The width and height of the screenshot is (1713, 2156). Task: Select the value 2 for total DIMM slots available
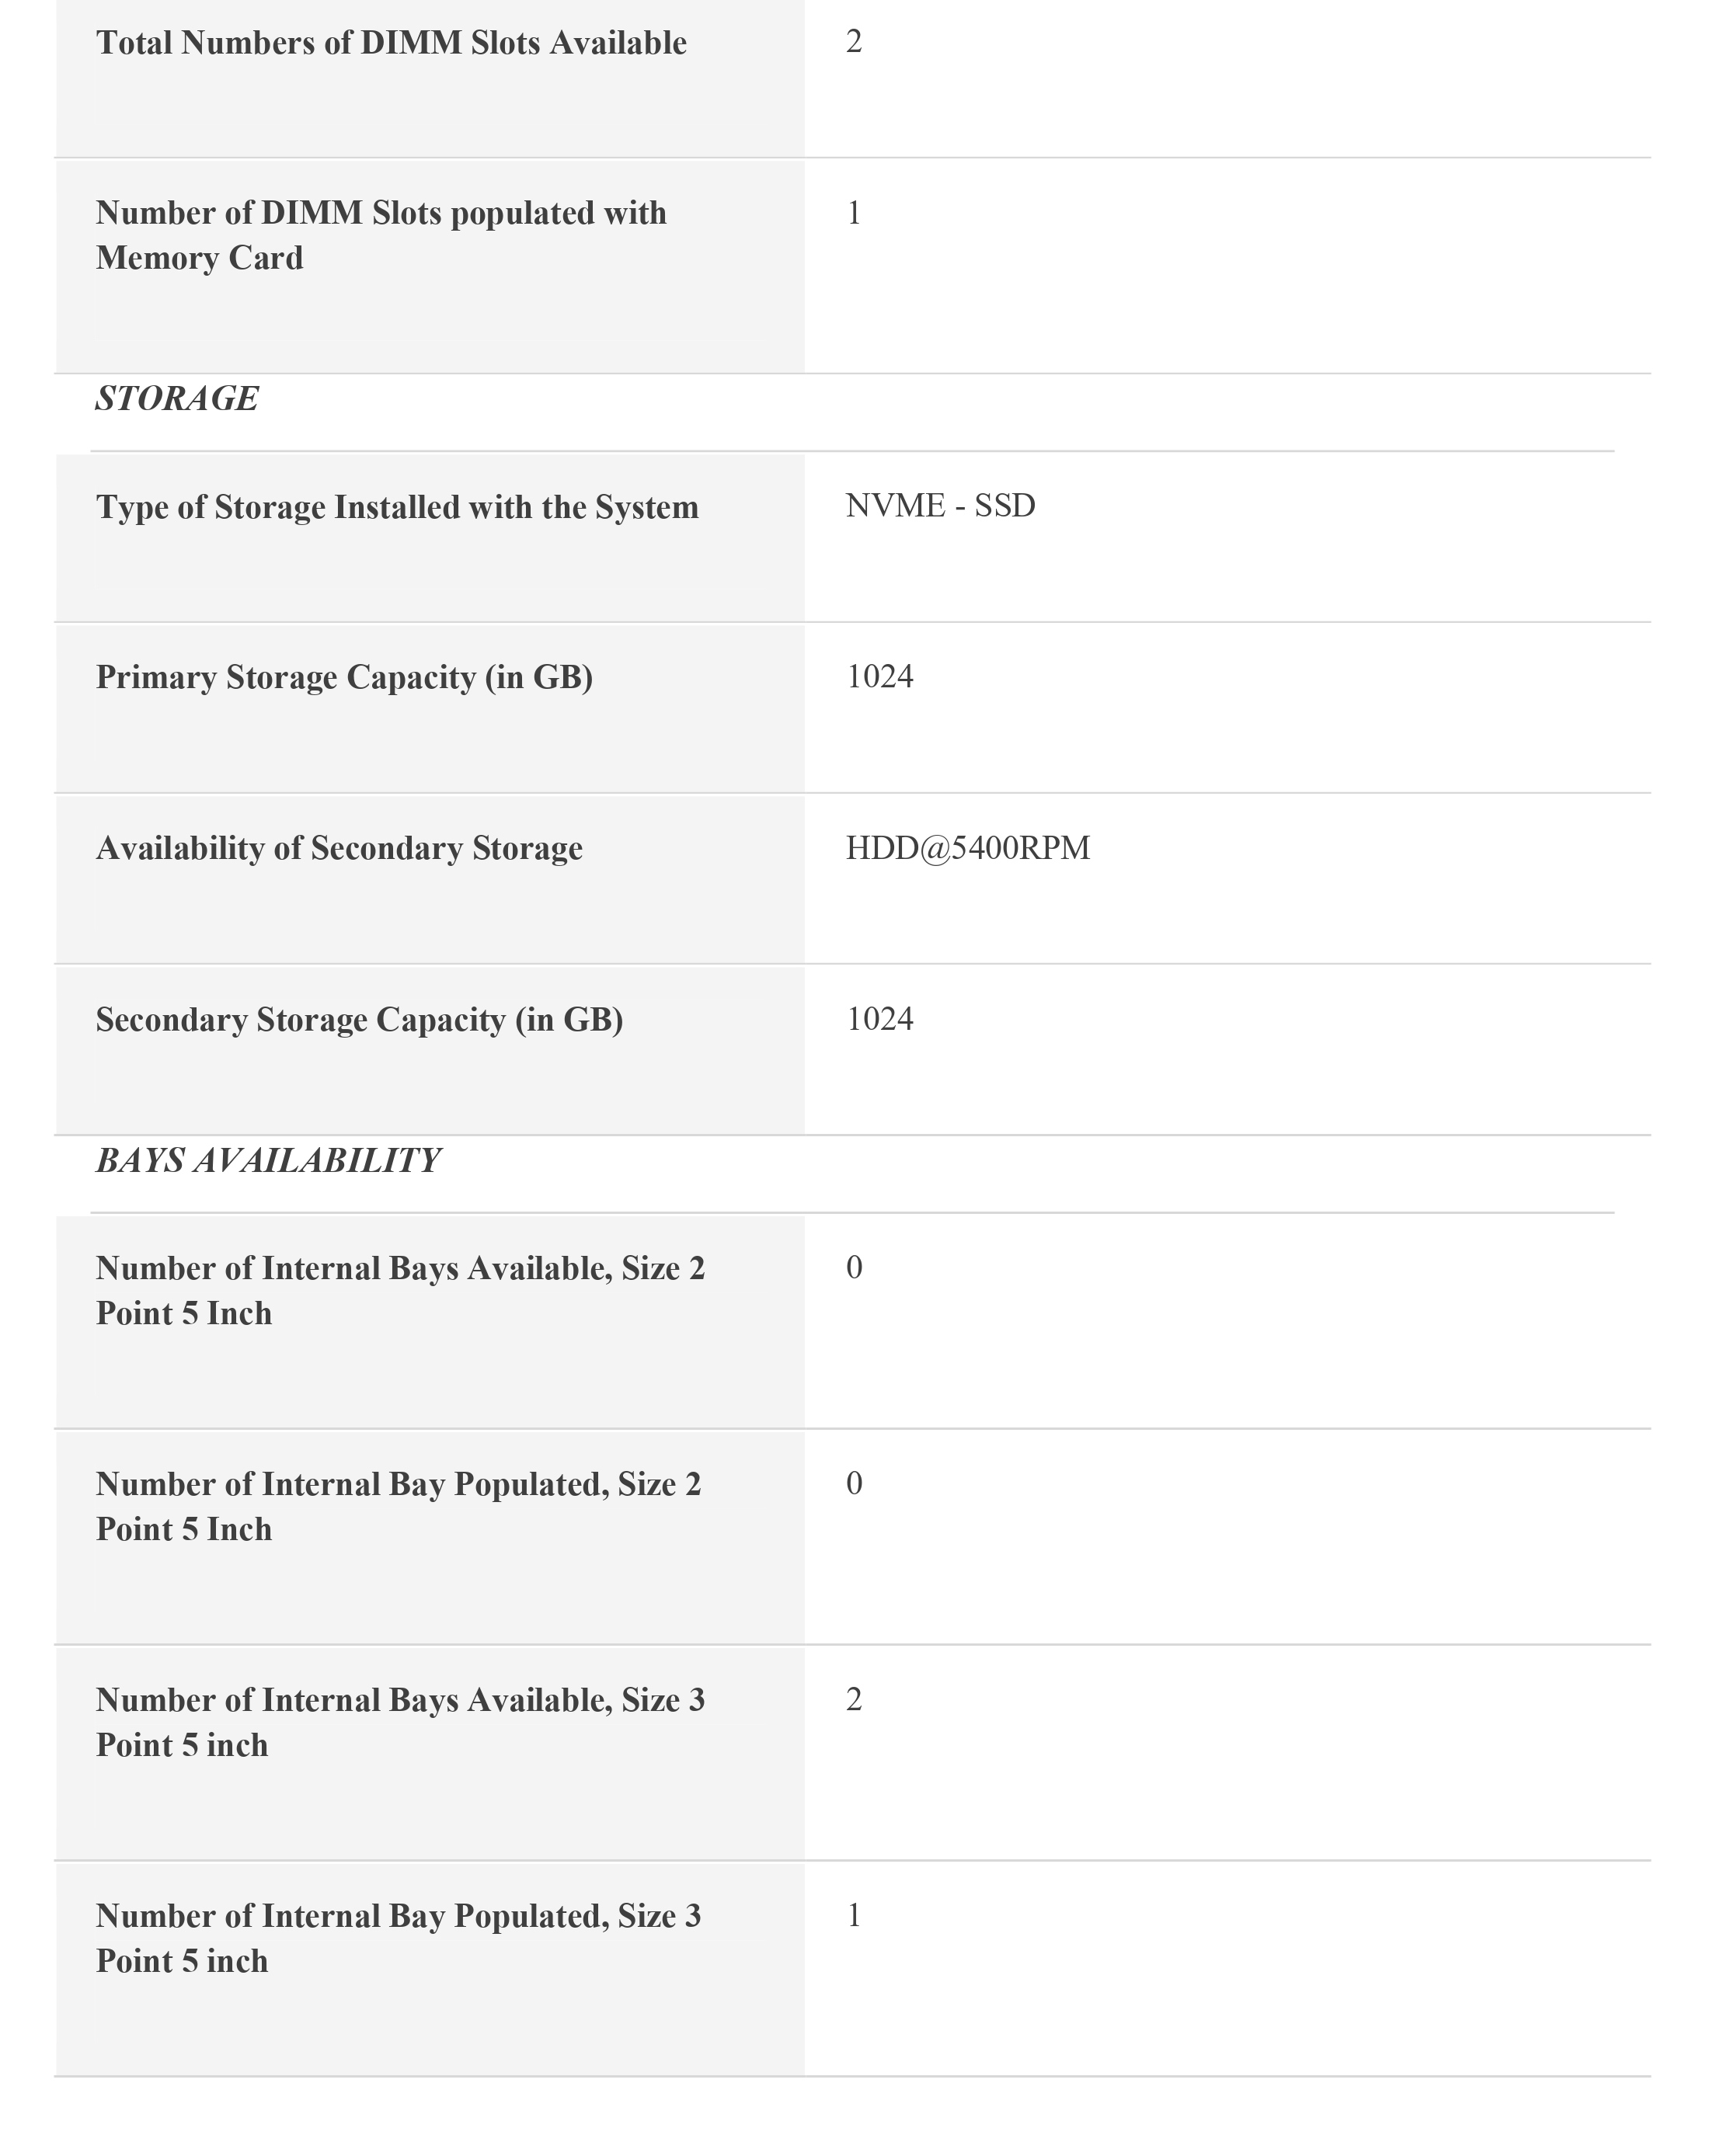tap(854, 42)
